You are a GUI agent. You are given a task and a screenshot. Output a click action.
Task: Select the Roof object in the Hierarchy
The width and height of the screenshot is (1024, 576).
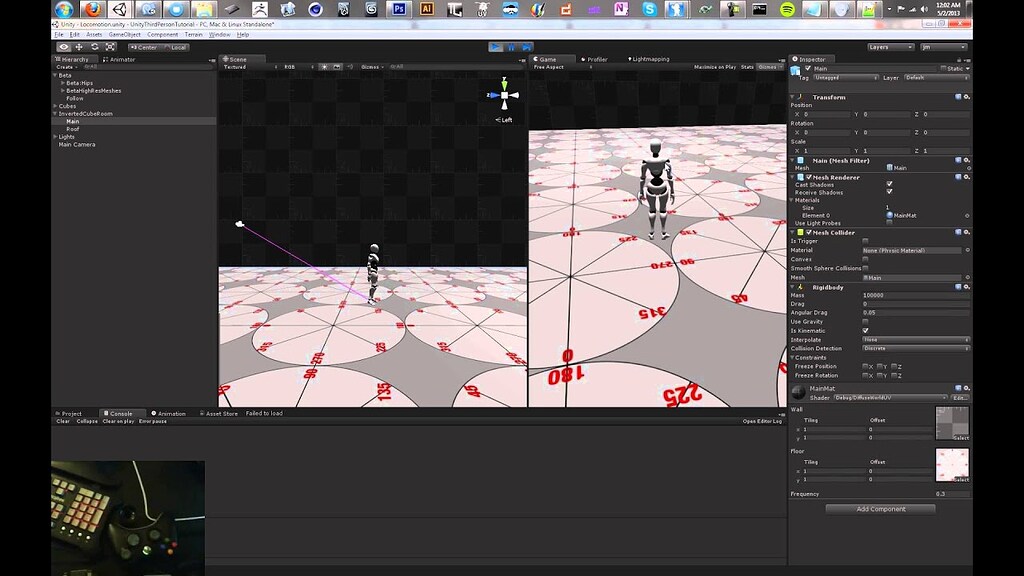[74, 128]
